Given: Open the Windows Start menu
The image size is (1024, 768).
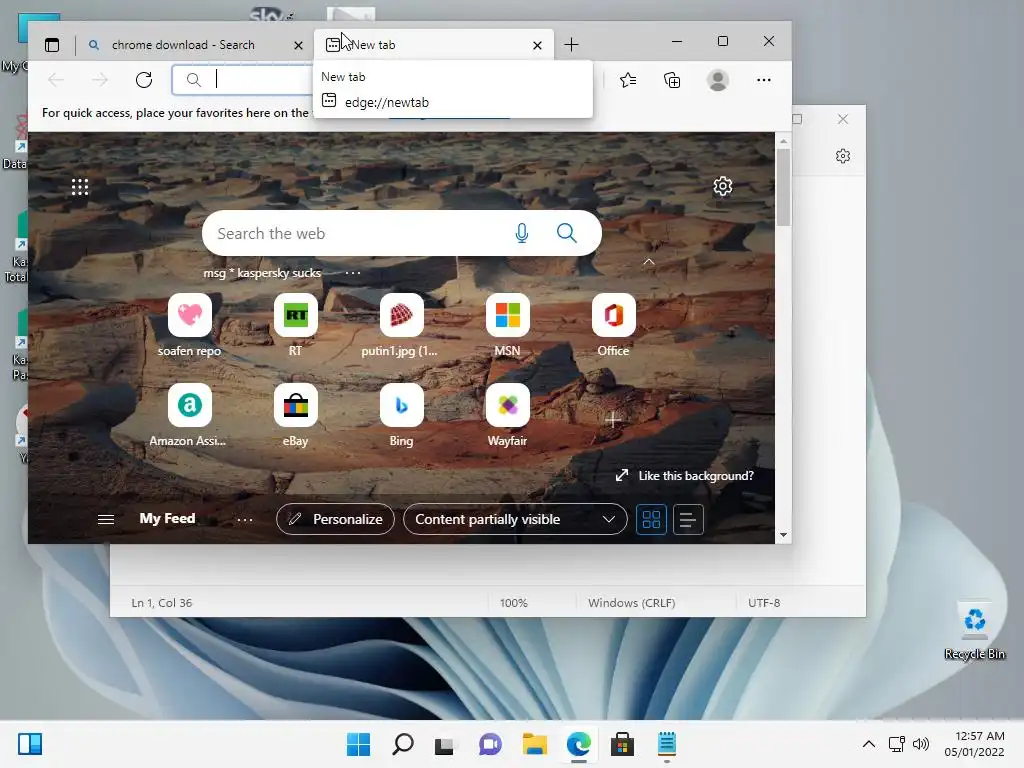Looking at the screenshot, I should pyautogui.click(x=358, y=744).
